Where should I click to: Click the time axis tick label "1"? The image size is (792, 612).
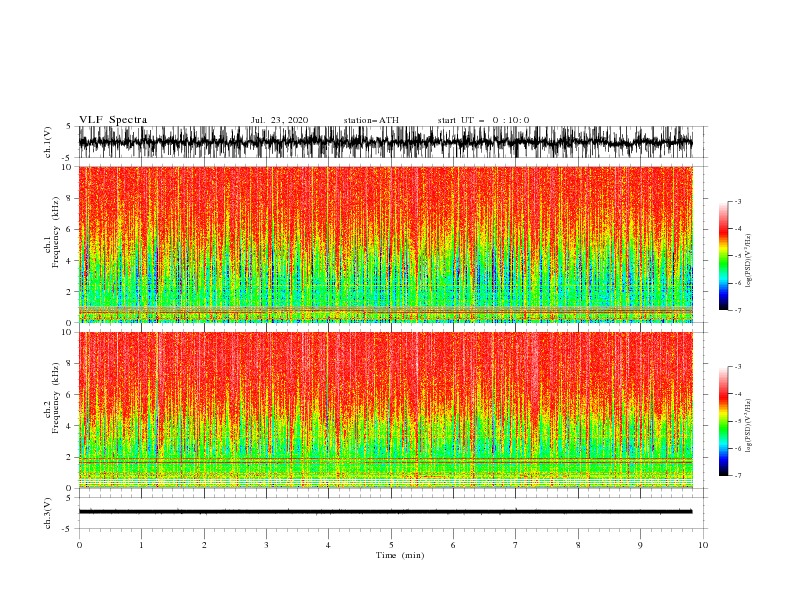[141, 545]
